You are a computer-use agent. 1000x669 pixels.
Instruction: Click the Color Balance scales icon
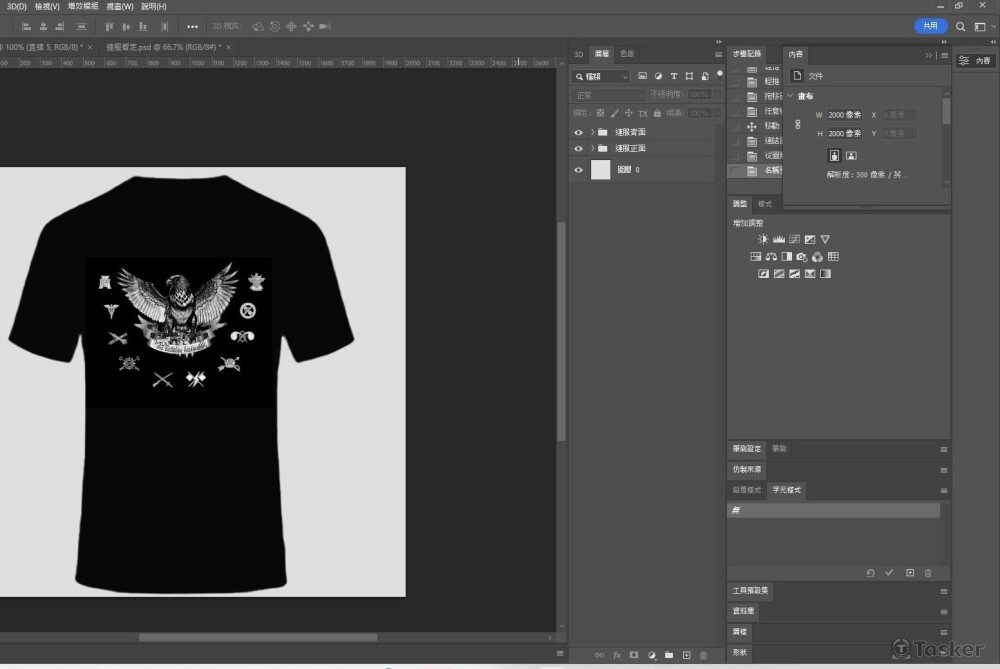[x=771, y=257]
